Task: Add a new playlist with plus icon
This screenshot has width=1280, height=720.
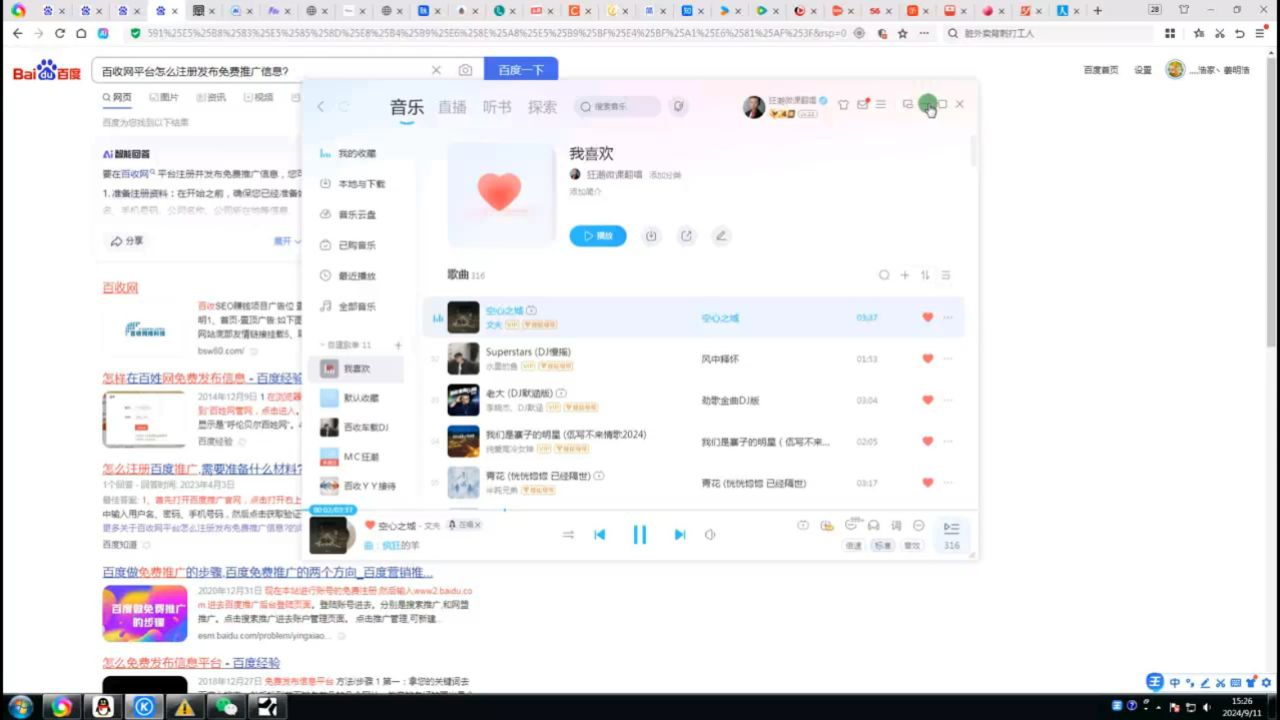Action: [x=398, y=345]
